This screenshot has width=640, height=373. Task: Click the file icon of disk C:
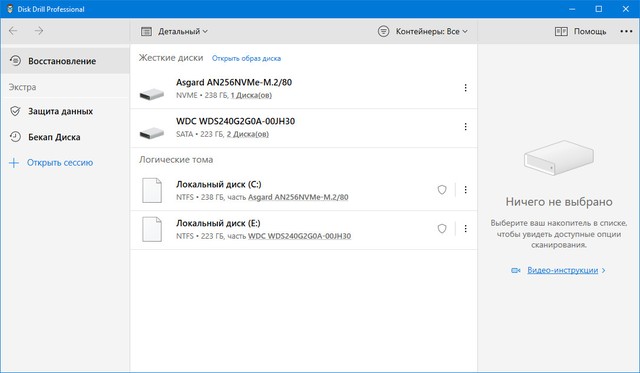pos(152,190)
